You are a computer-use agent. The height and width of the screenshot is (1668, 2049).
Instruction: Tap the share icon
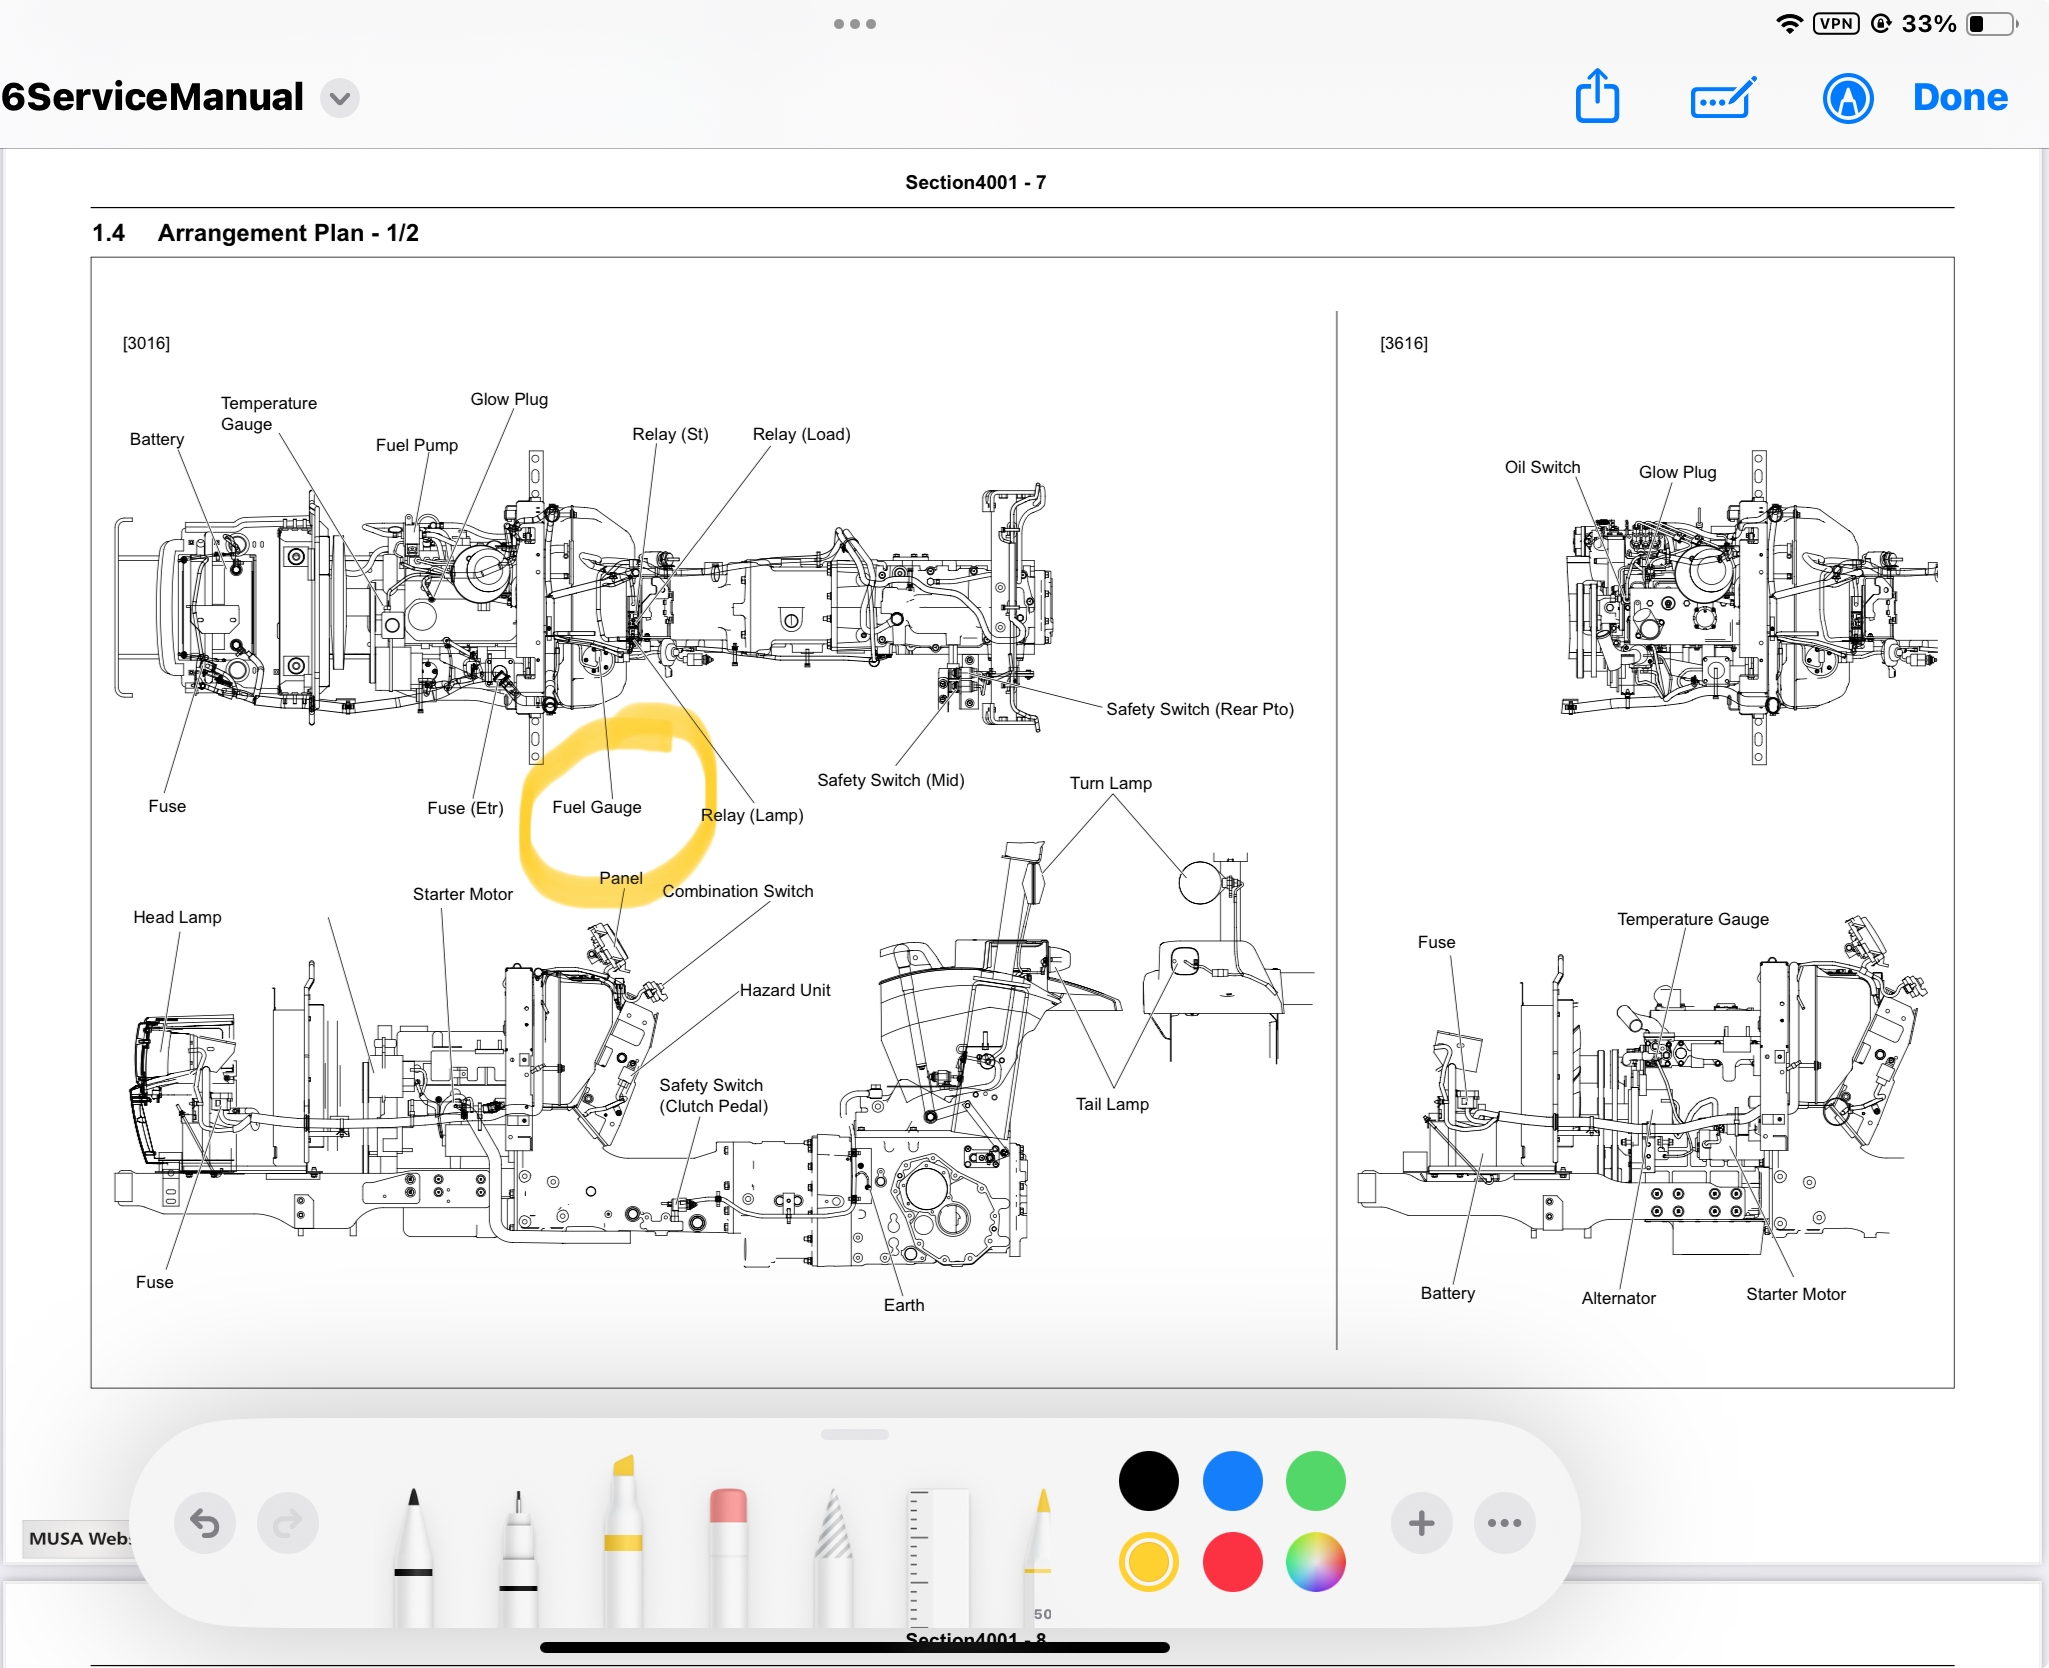tap(1597, 97)
